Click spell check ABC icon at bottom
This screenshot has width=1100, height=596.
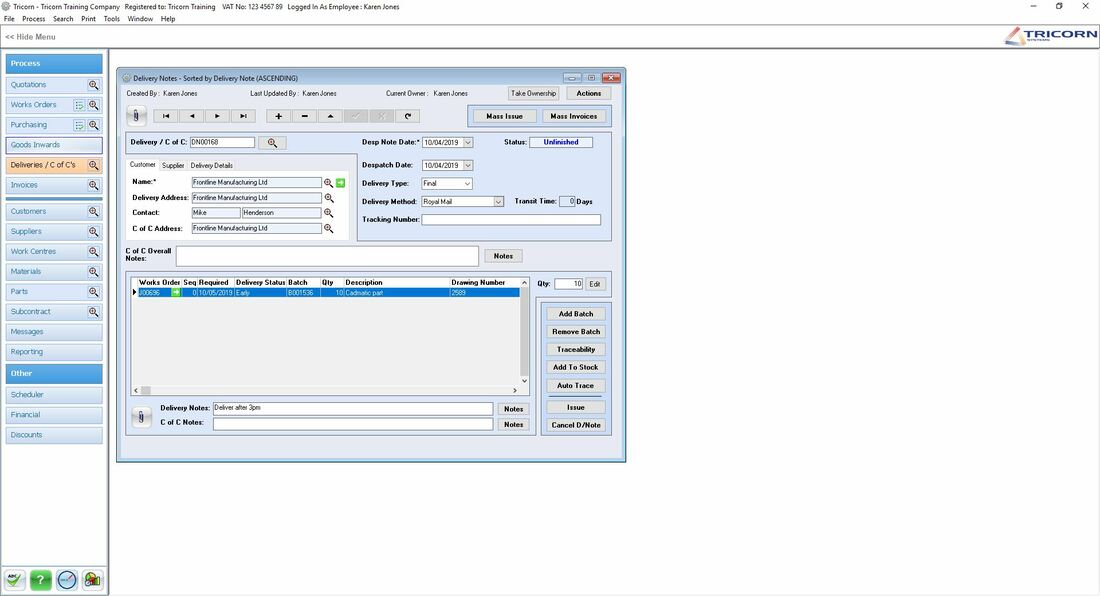15,580
